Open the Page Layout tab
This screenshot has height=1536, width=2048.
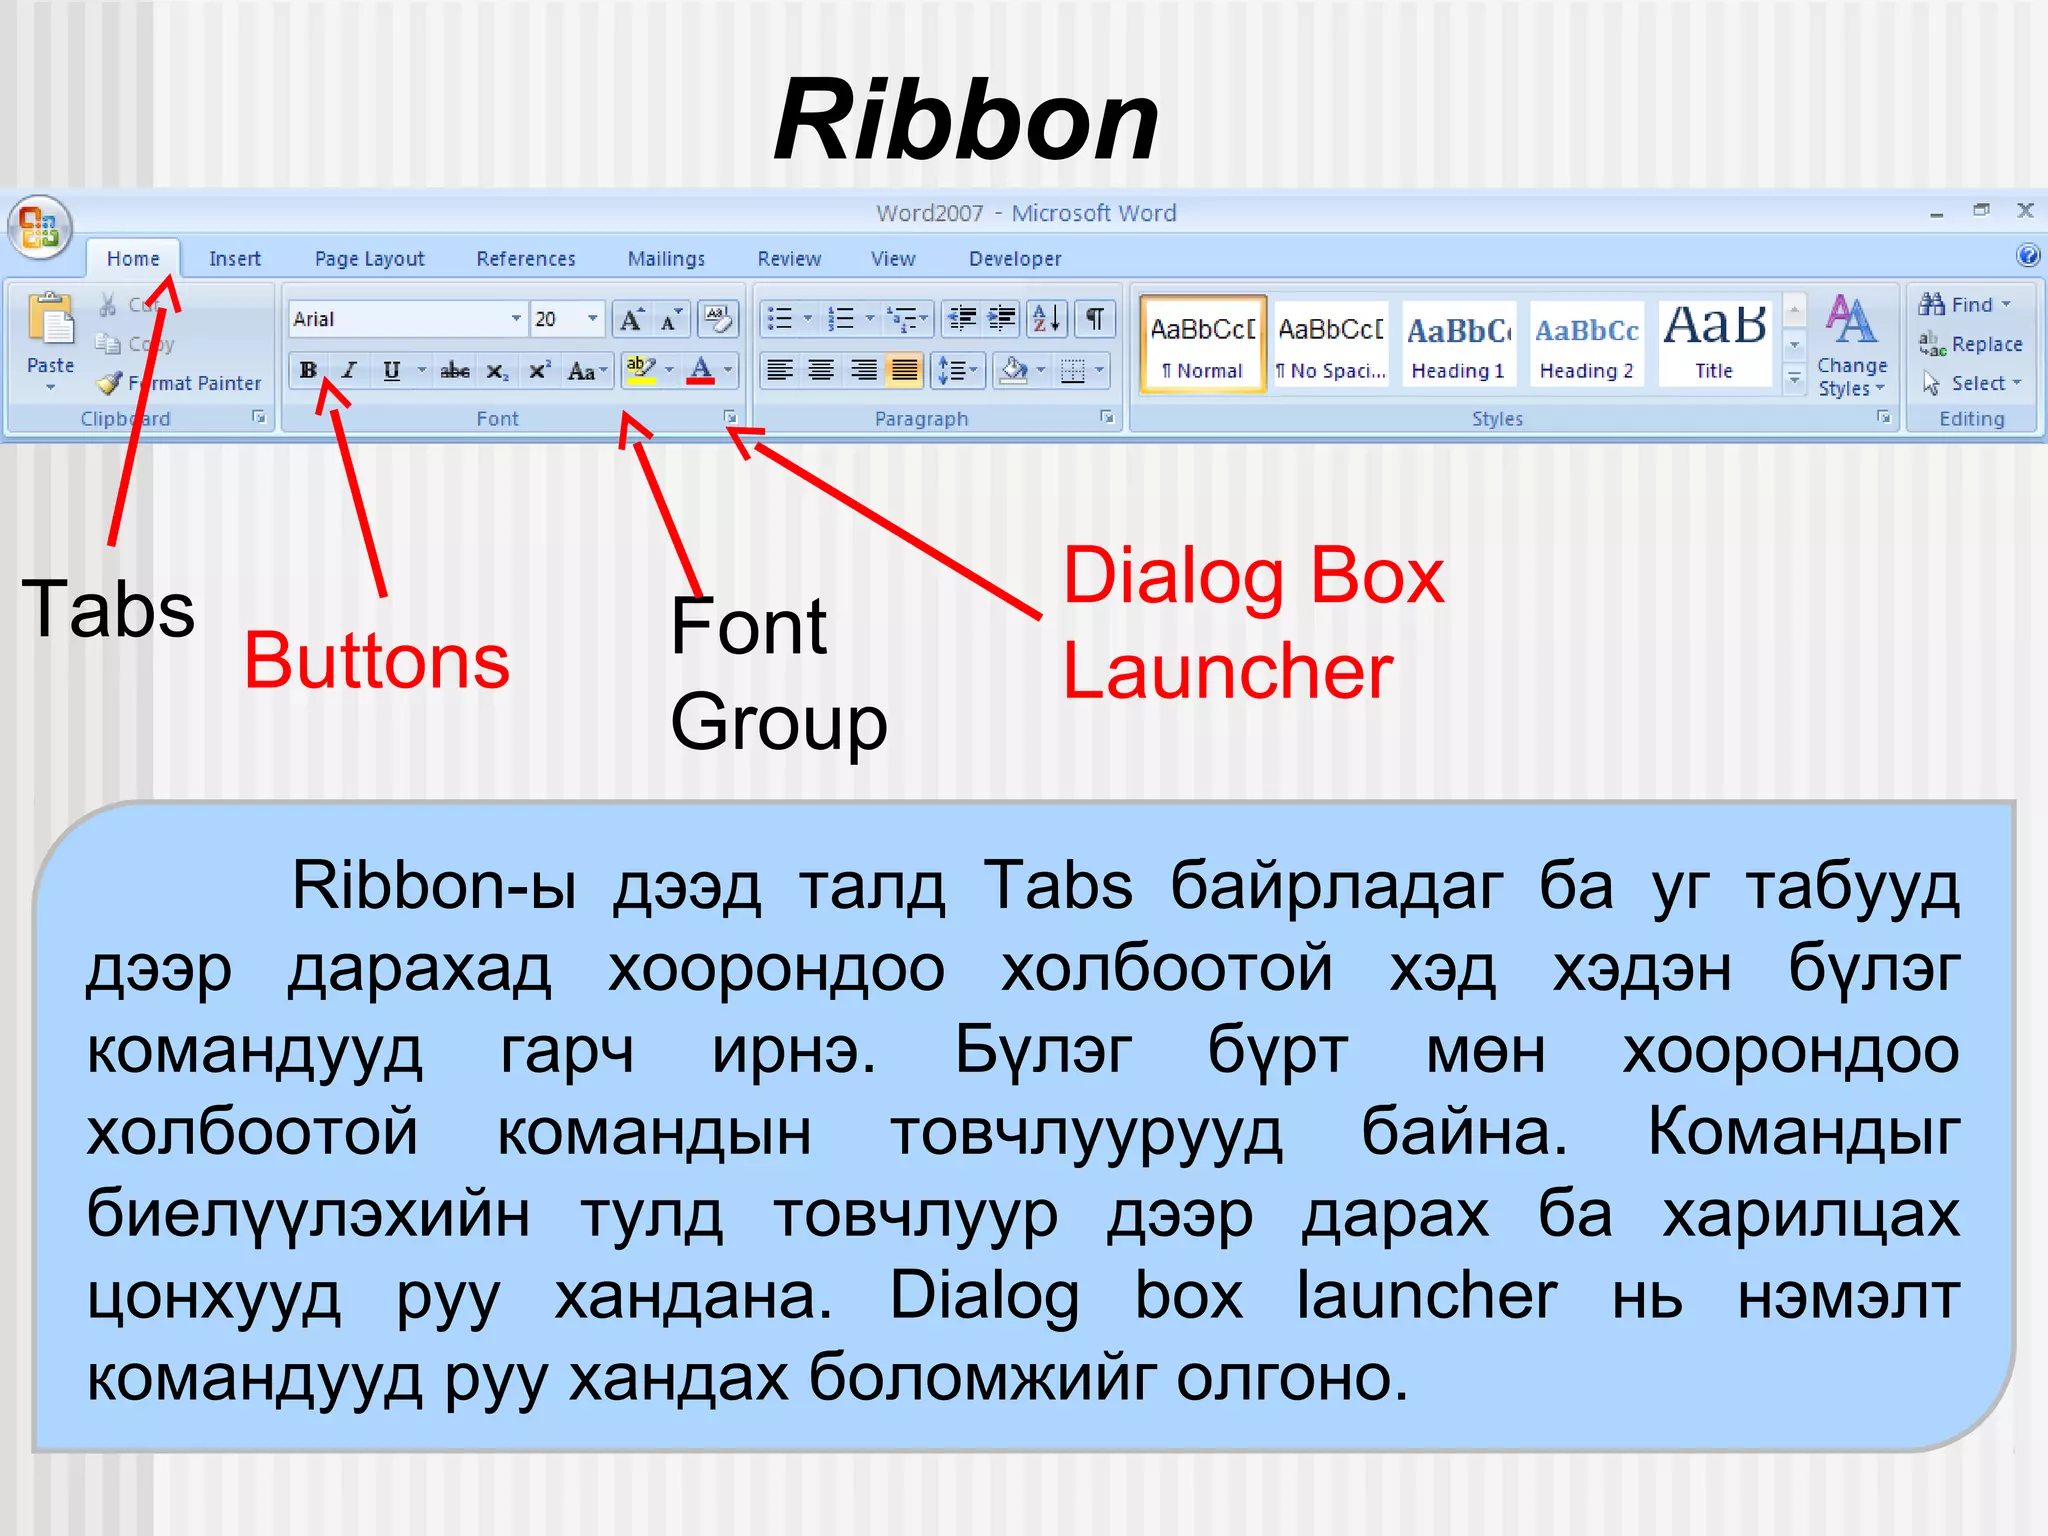pos(369,258)
